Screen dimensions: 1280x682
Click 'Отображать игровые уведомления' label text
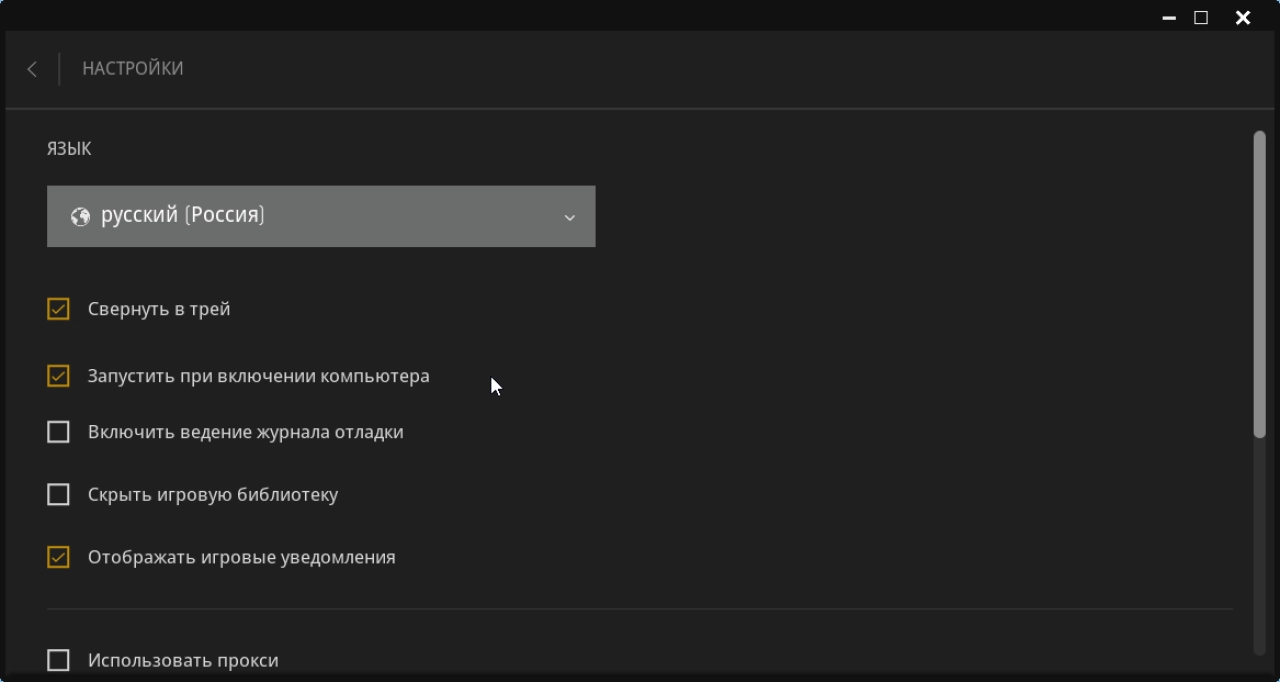[242, 557]
